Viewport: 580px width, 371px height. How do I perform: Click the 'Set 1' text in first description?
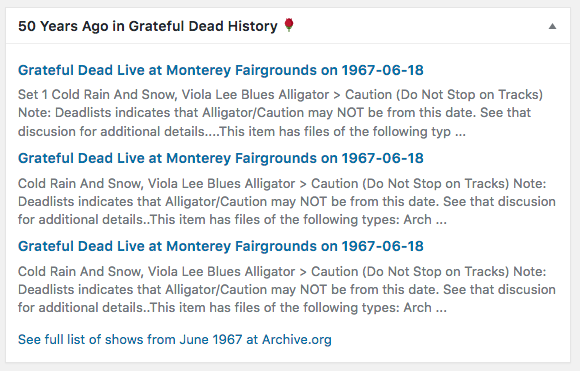[33, 95]
